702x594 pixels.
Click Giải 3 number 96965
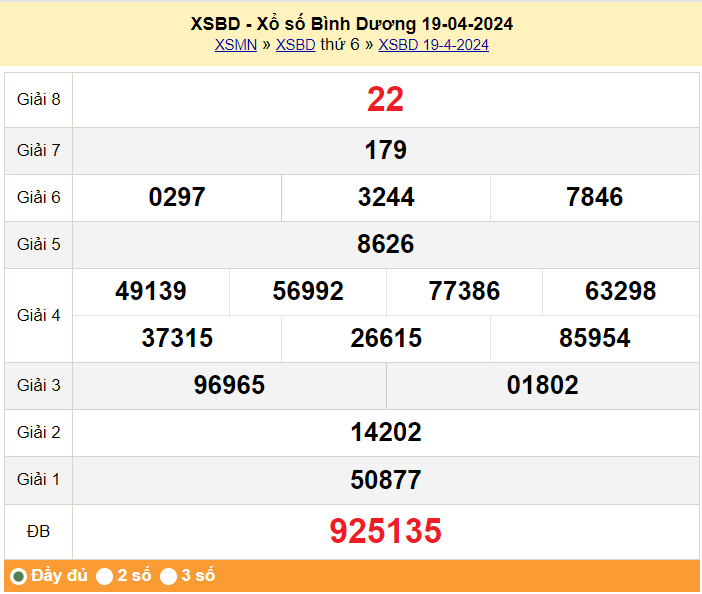click(229, 385)
